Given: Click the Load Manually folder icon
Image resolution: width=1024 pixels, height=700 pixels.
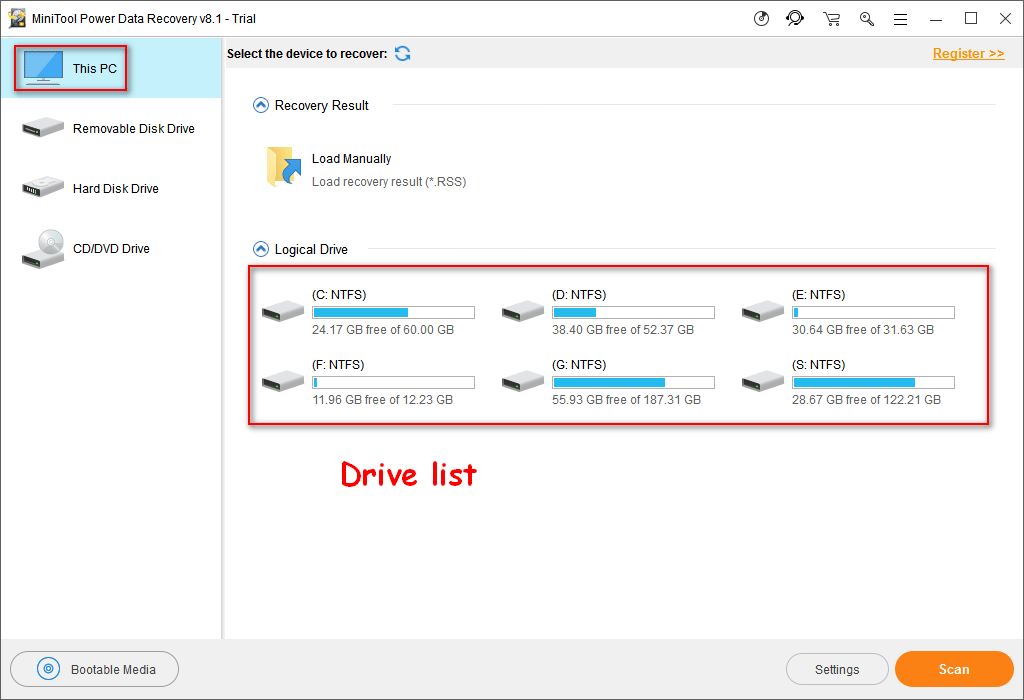Looking at the screenshot, I should (x=283, y=167).
